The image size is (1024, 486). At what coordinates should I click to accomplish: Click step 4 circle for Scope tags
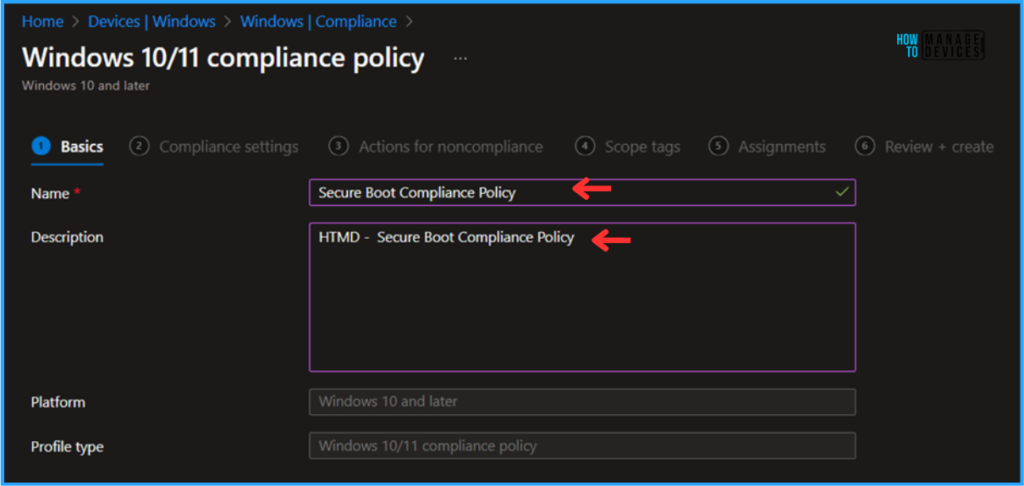pyautogui.click(x=584, y=147)
